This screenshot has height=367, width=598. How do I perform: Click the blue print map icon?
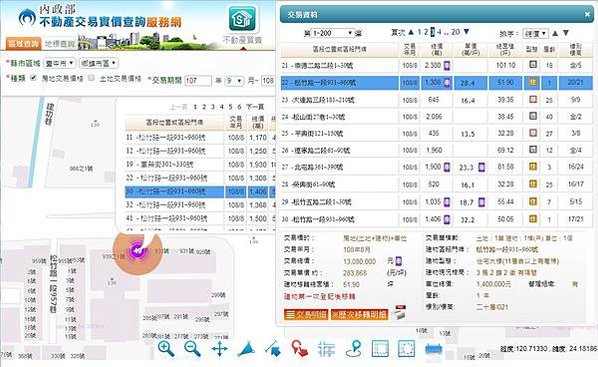tap(433, 349)
